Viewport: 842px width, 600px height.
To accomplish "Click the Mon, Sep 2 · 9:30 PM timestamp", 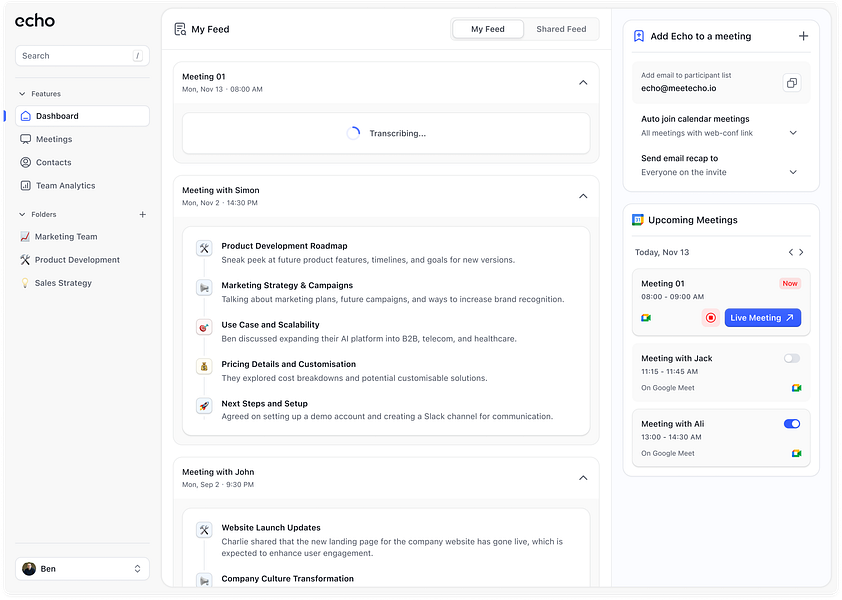I will pos(218,485).
